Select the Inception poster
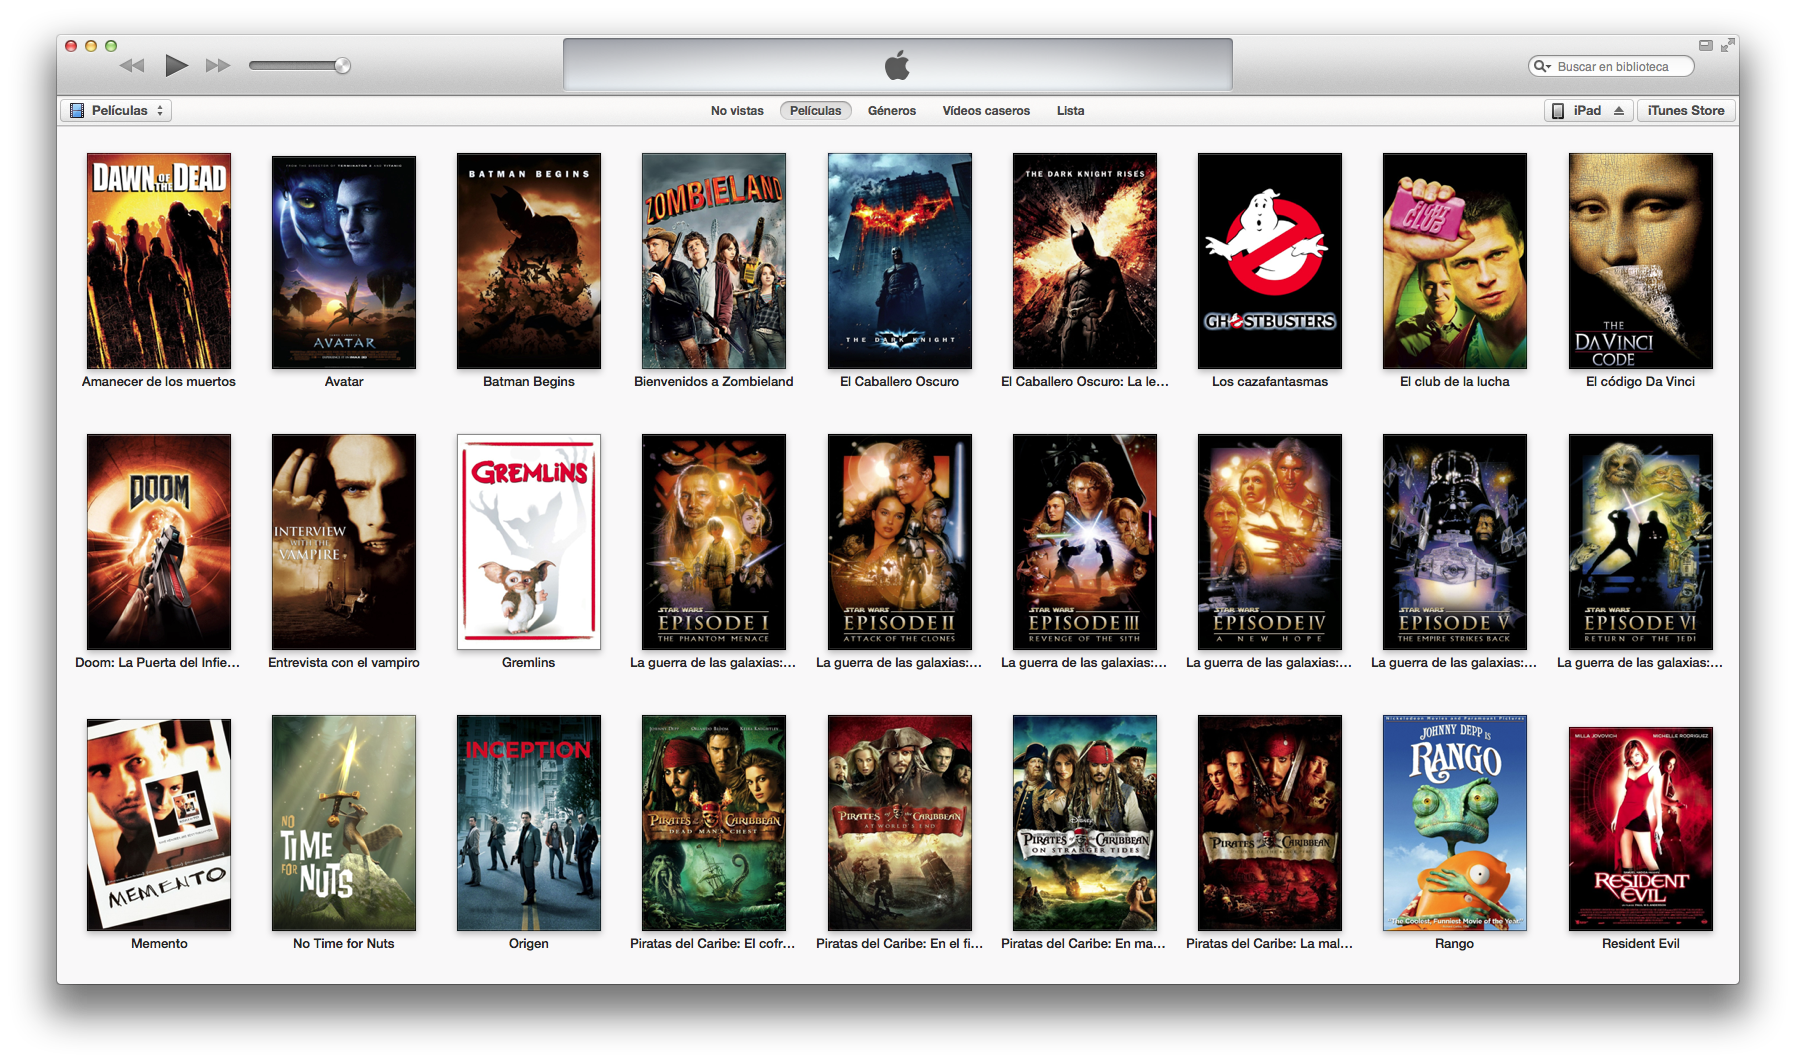1796x1063 pixels. click(529, 823)
